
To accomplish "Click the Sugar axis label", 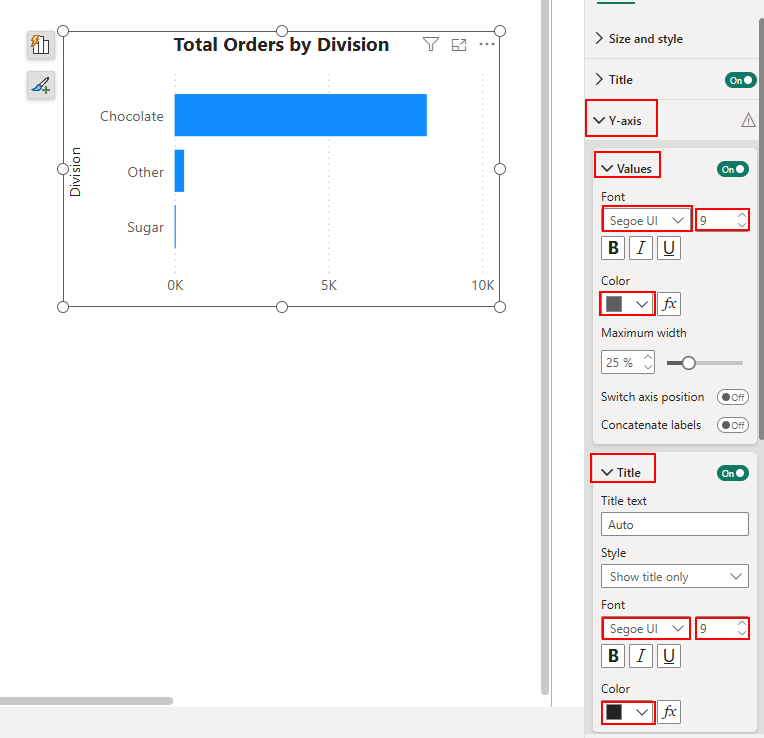I will (x=145, y=227).
